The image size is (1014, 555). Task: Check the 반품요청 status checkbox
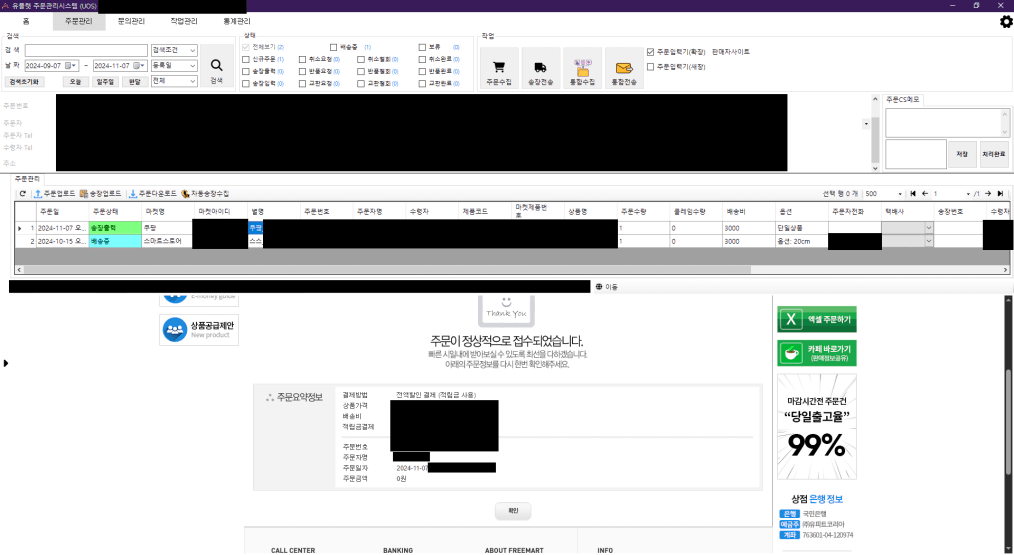pyautogui.click(x=303, y=72)
